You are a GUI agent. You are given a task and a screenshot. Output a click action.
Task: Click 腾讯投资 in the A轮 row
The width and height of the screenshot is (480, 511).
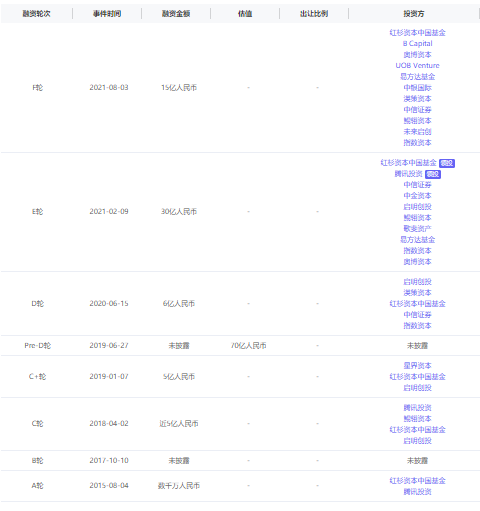pyautogui.click(x=417, y=492)
